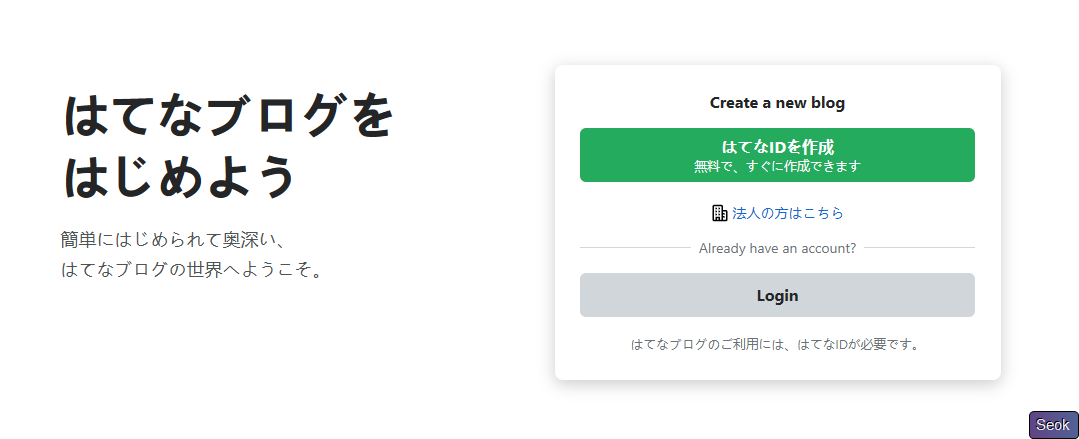Click the word 'blog' in the card heading
This screenshot has width=1079, height=439.
[828, 103]
